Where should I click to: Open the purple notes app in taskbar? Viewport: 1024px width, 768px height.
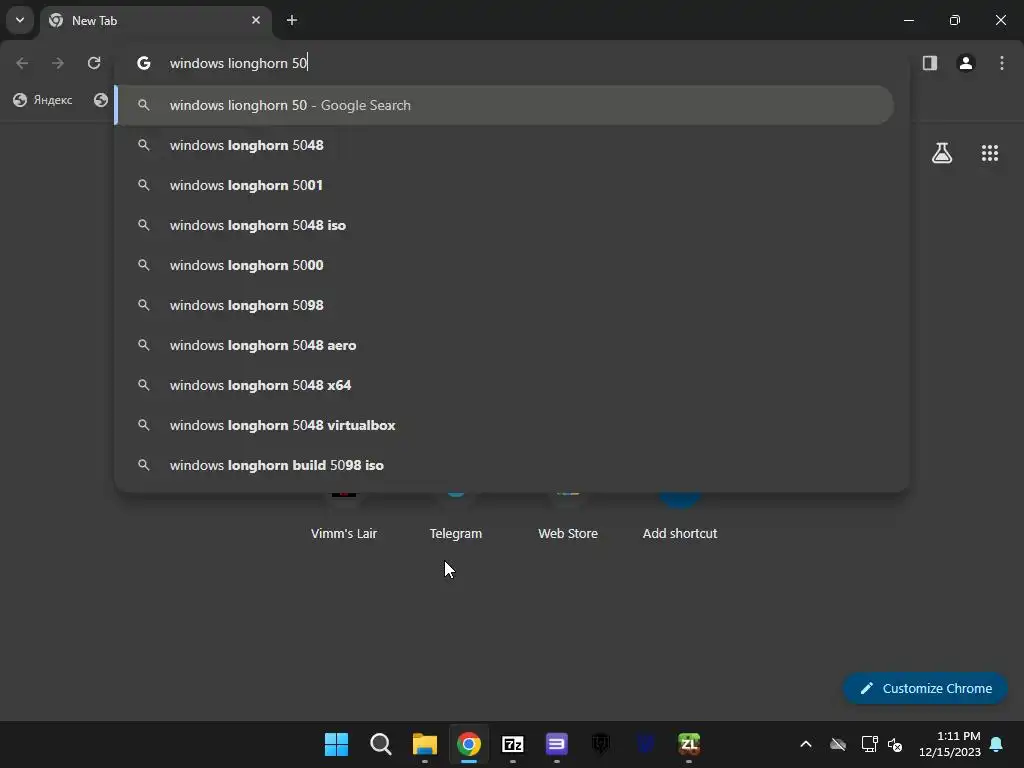556,744
